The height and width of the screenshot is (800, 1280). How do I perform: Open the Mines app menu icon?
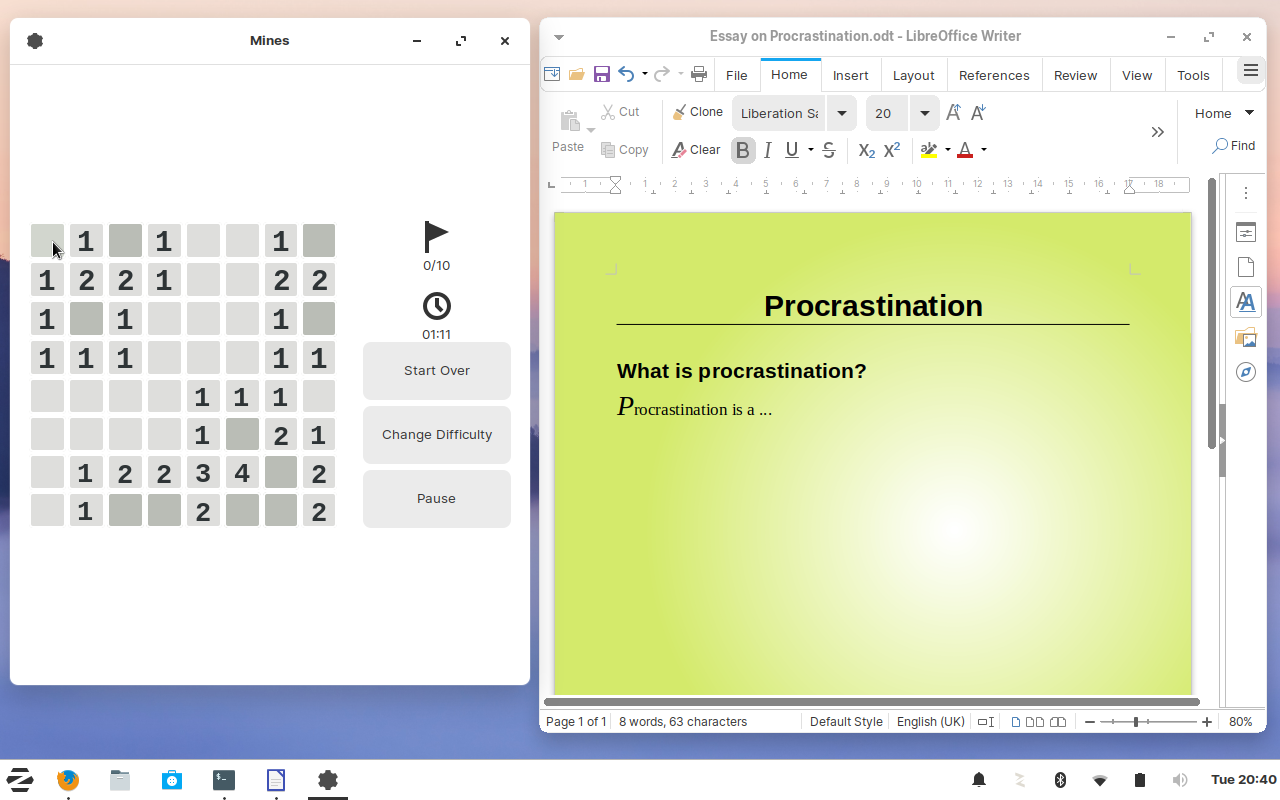[36, 41]
